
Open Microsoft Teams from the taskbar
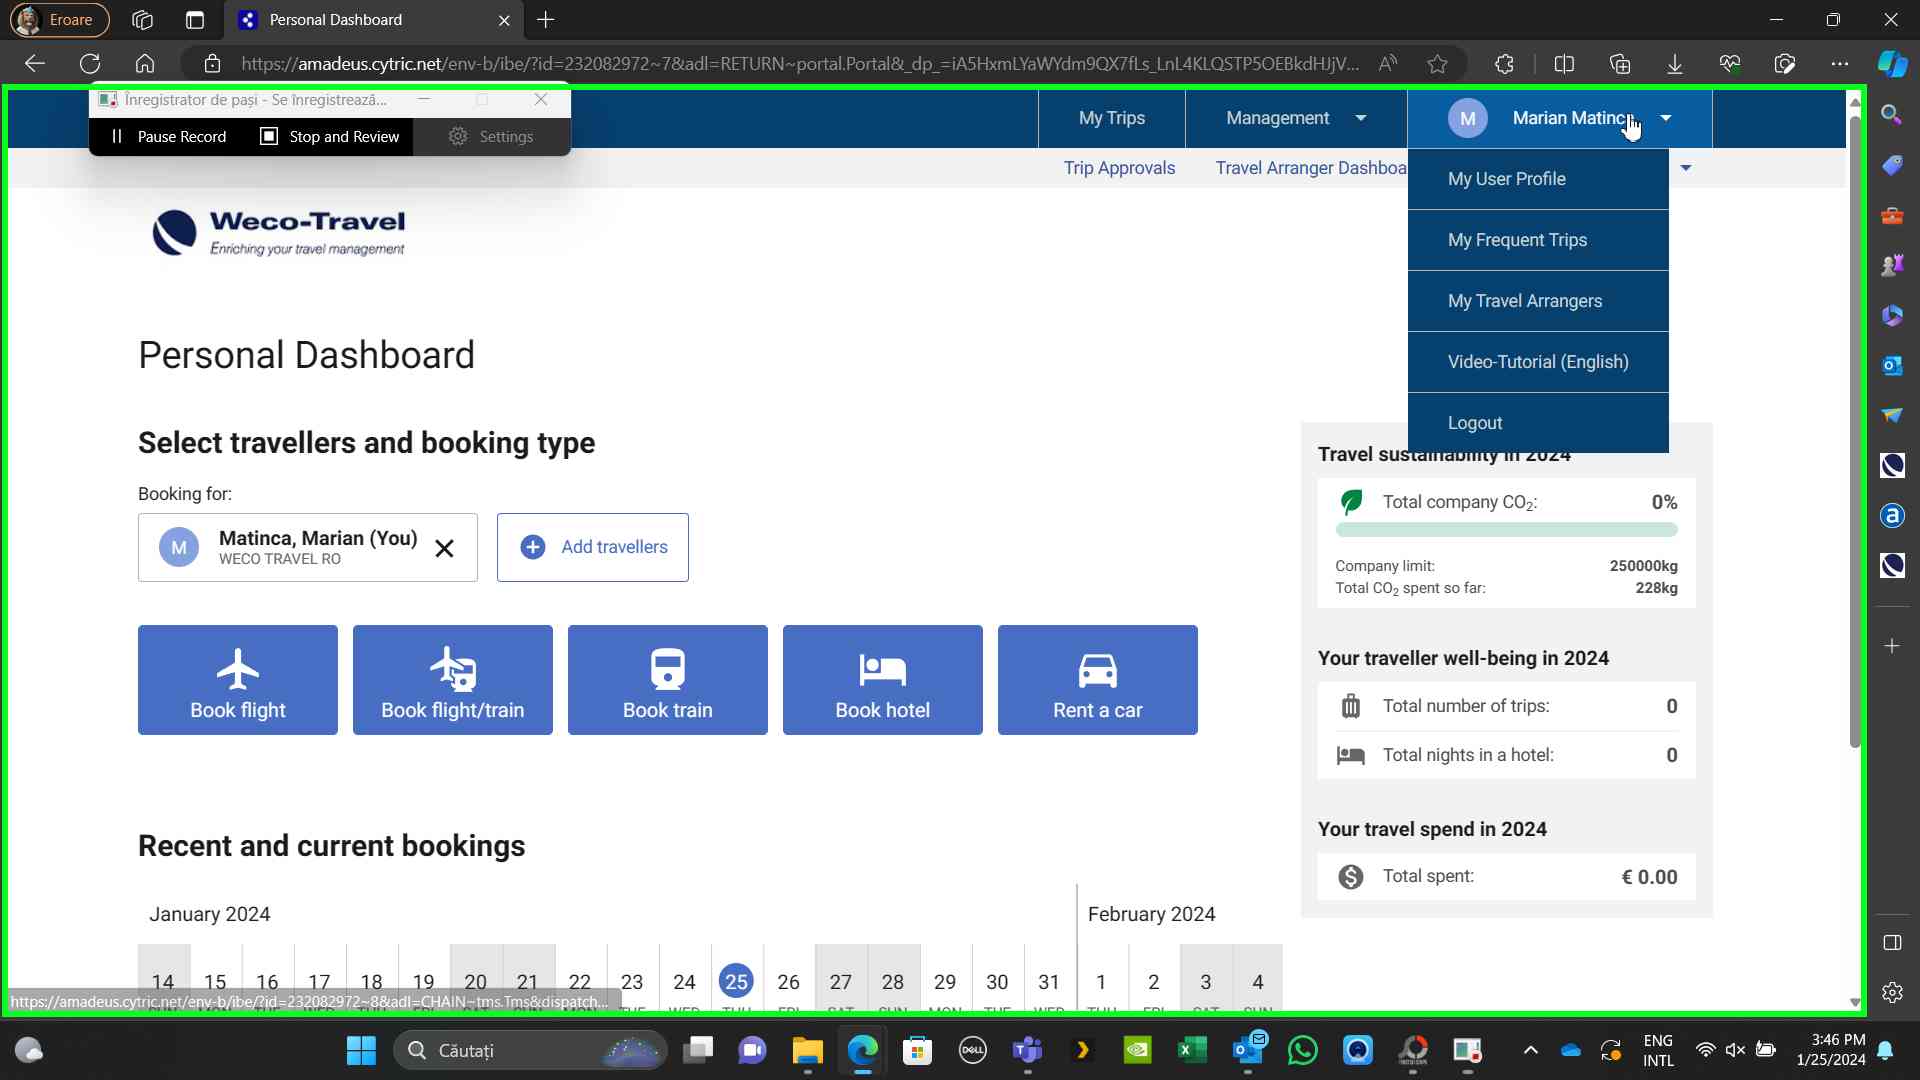pyautogui.click(x=1027, y=1051)
